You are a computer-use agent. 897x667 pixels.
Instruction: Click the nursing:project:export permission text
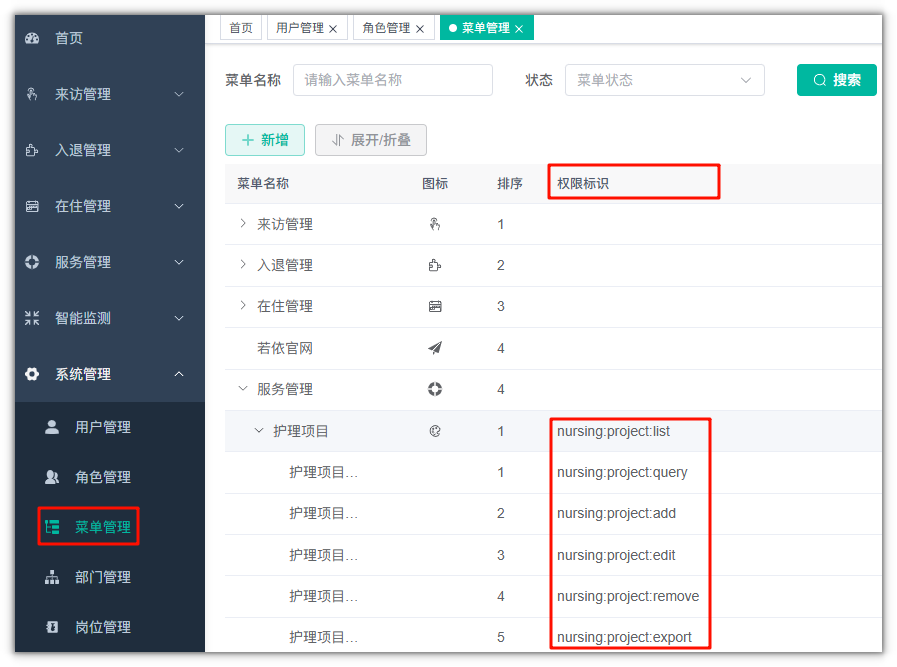tap(624, 637)
